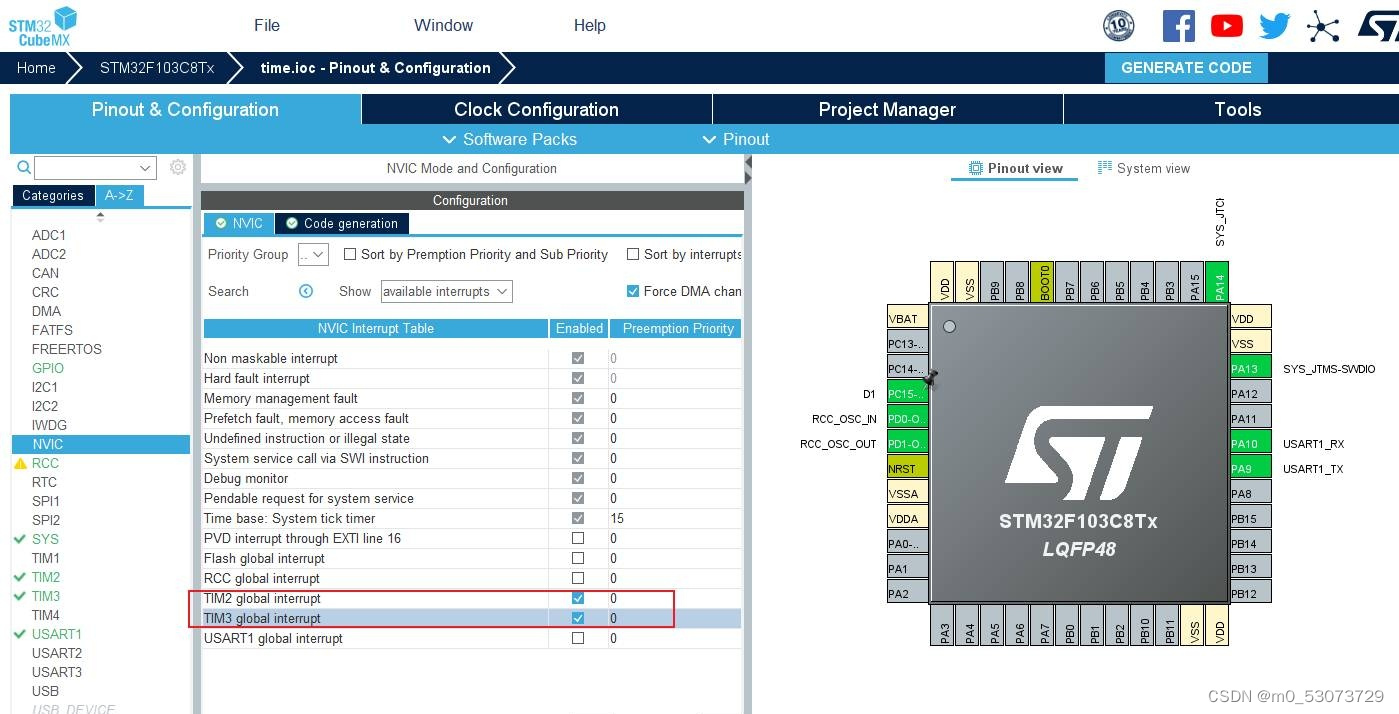The image size is (1399, 714).
Task: Select SYS in the peripheral list
Action: pos(45,539)
